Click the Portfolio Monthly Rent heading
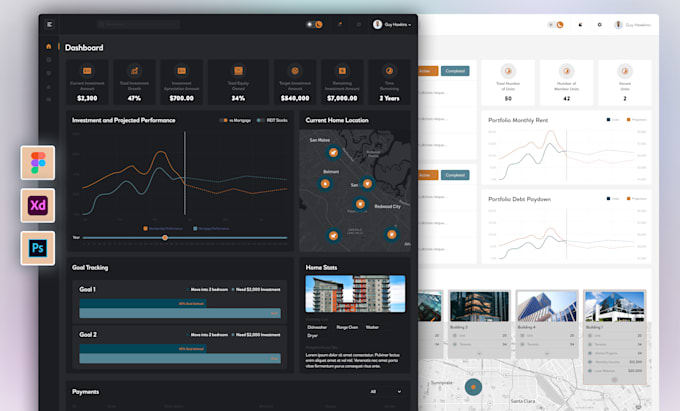 tap(518, 120)
